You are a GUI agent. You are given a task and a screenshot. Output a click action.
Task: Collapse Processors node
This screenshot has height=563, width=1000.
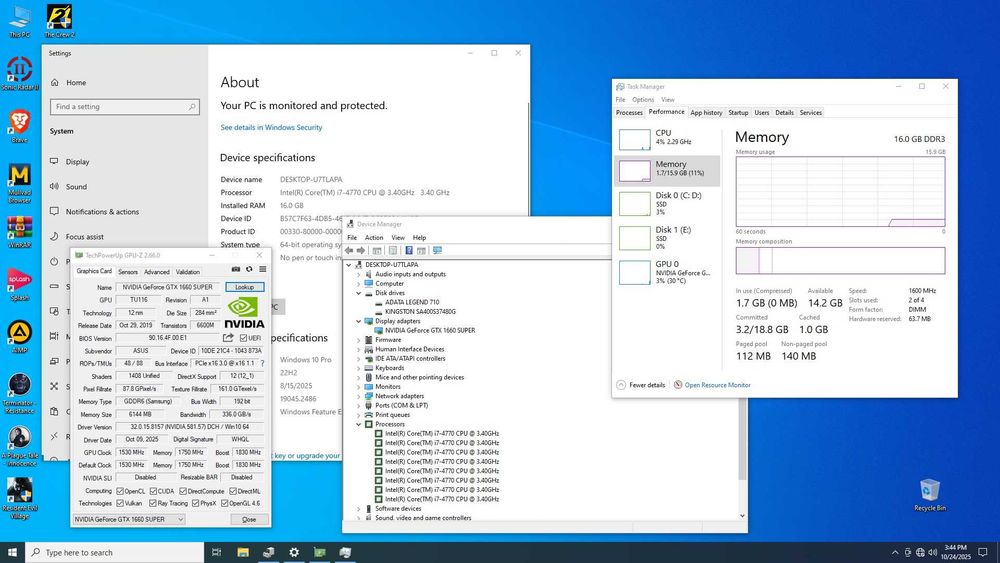pyautogui.click(x=358, y=424)
